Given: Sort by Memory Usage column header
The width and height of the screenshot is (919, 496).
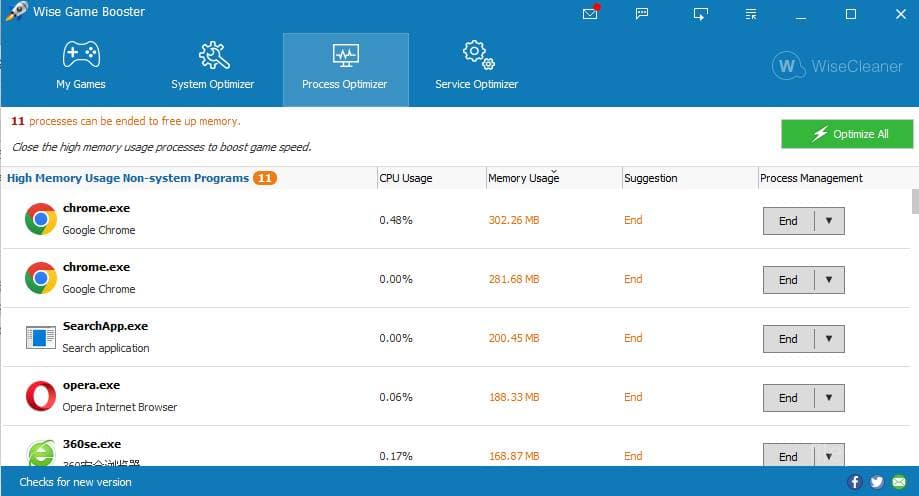Looking at the screenshot, I should tap(523, 178).
